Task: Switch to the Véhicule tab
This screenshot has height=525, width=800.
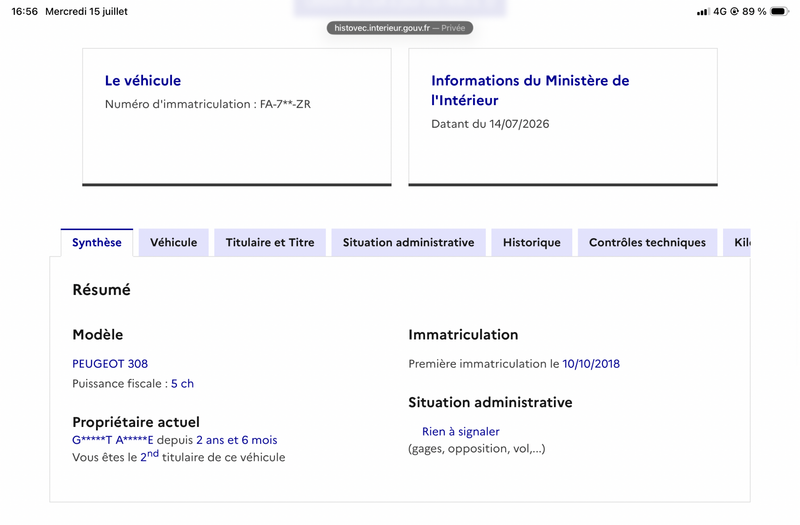Action: click(173, 242)
